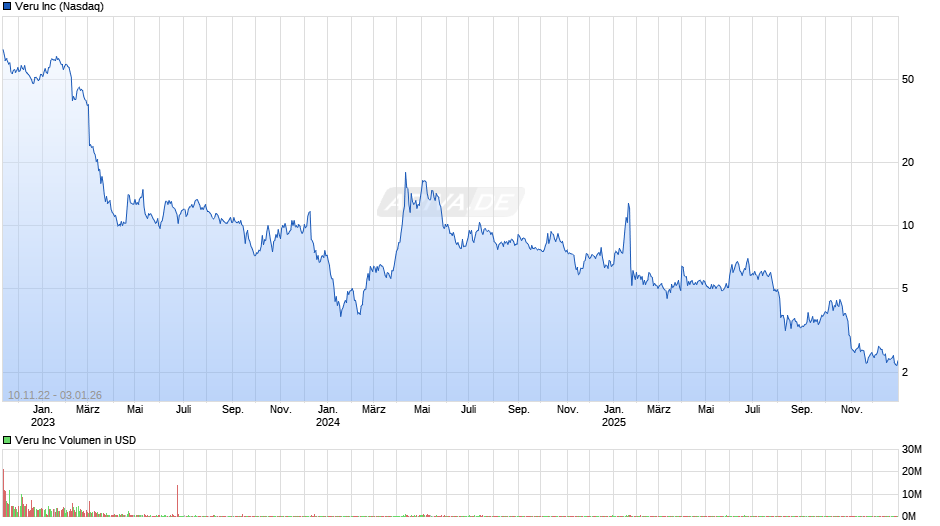The image size is (940, 526).
Task: Click the volume axis label 30M
Action: pos(912,449)
